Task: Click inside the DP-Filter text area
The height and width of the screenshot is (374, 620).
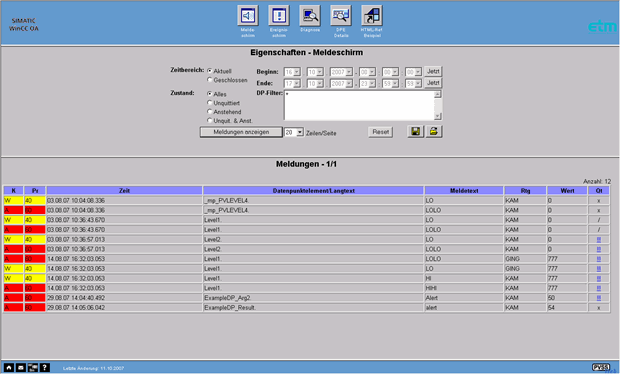Action: (x=359, y=105)
